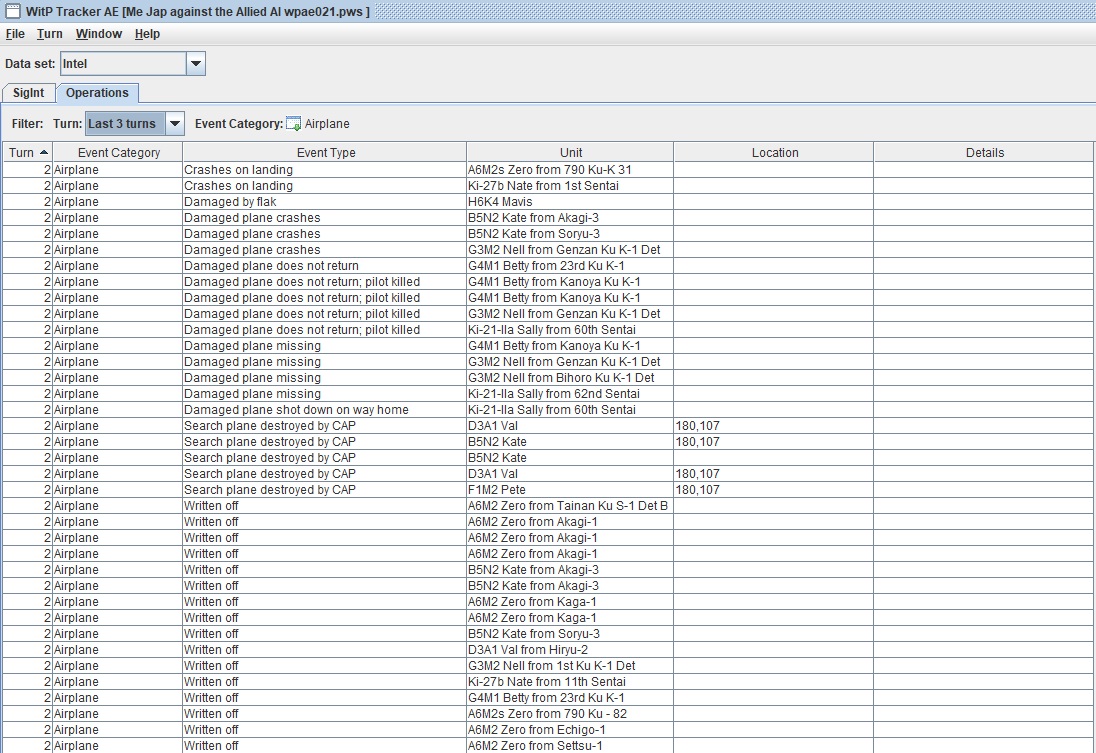The width and height of the screenshot is (1096, 753).
Task: Sort by the Location column header
Action: point(774,152)
